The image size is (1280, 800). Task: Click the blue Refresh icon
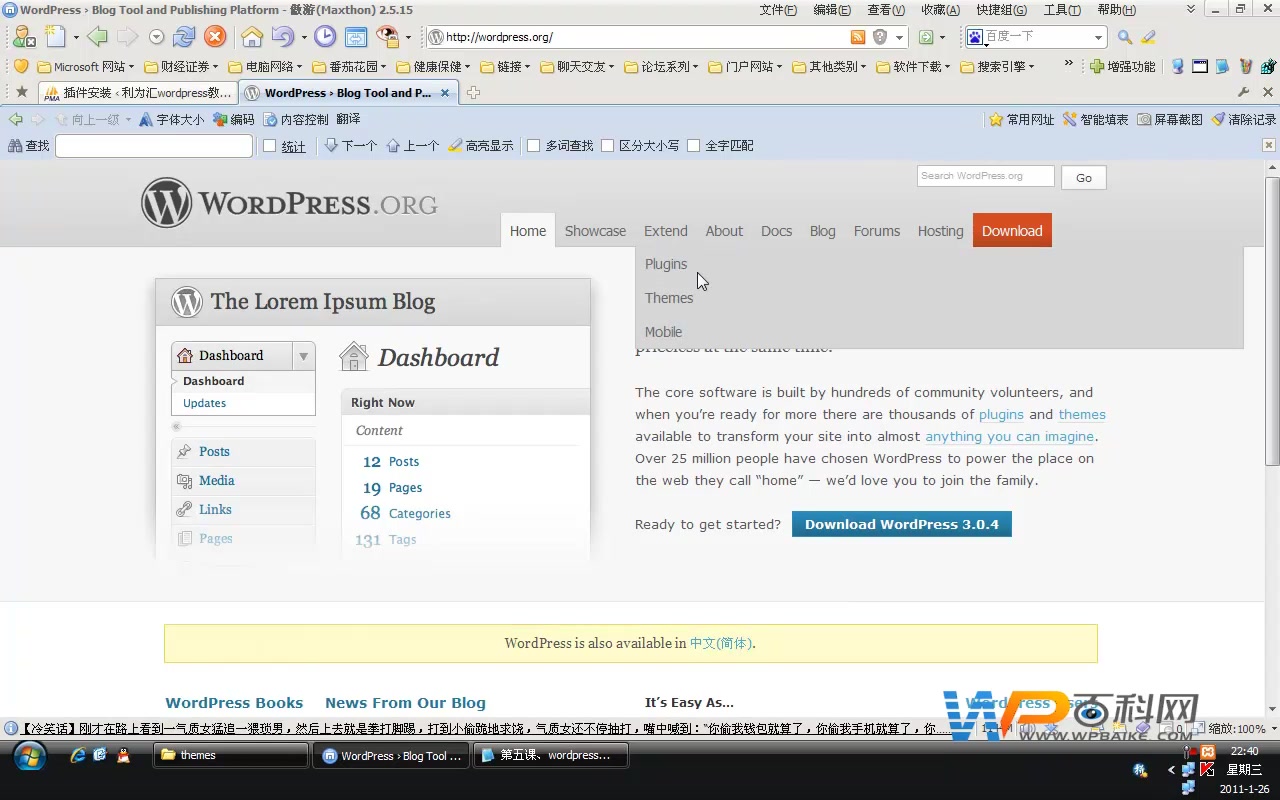click(184, 37)
